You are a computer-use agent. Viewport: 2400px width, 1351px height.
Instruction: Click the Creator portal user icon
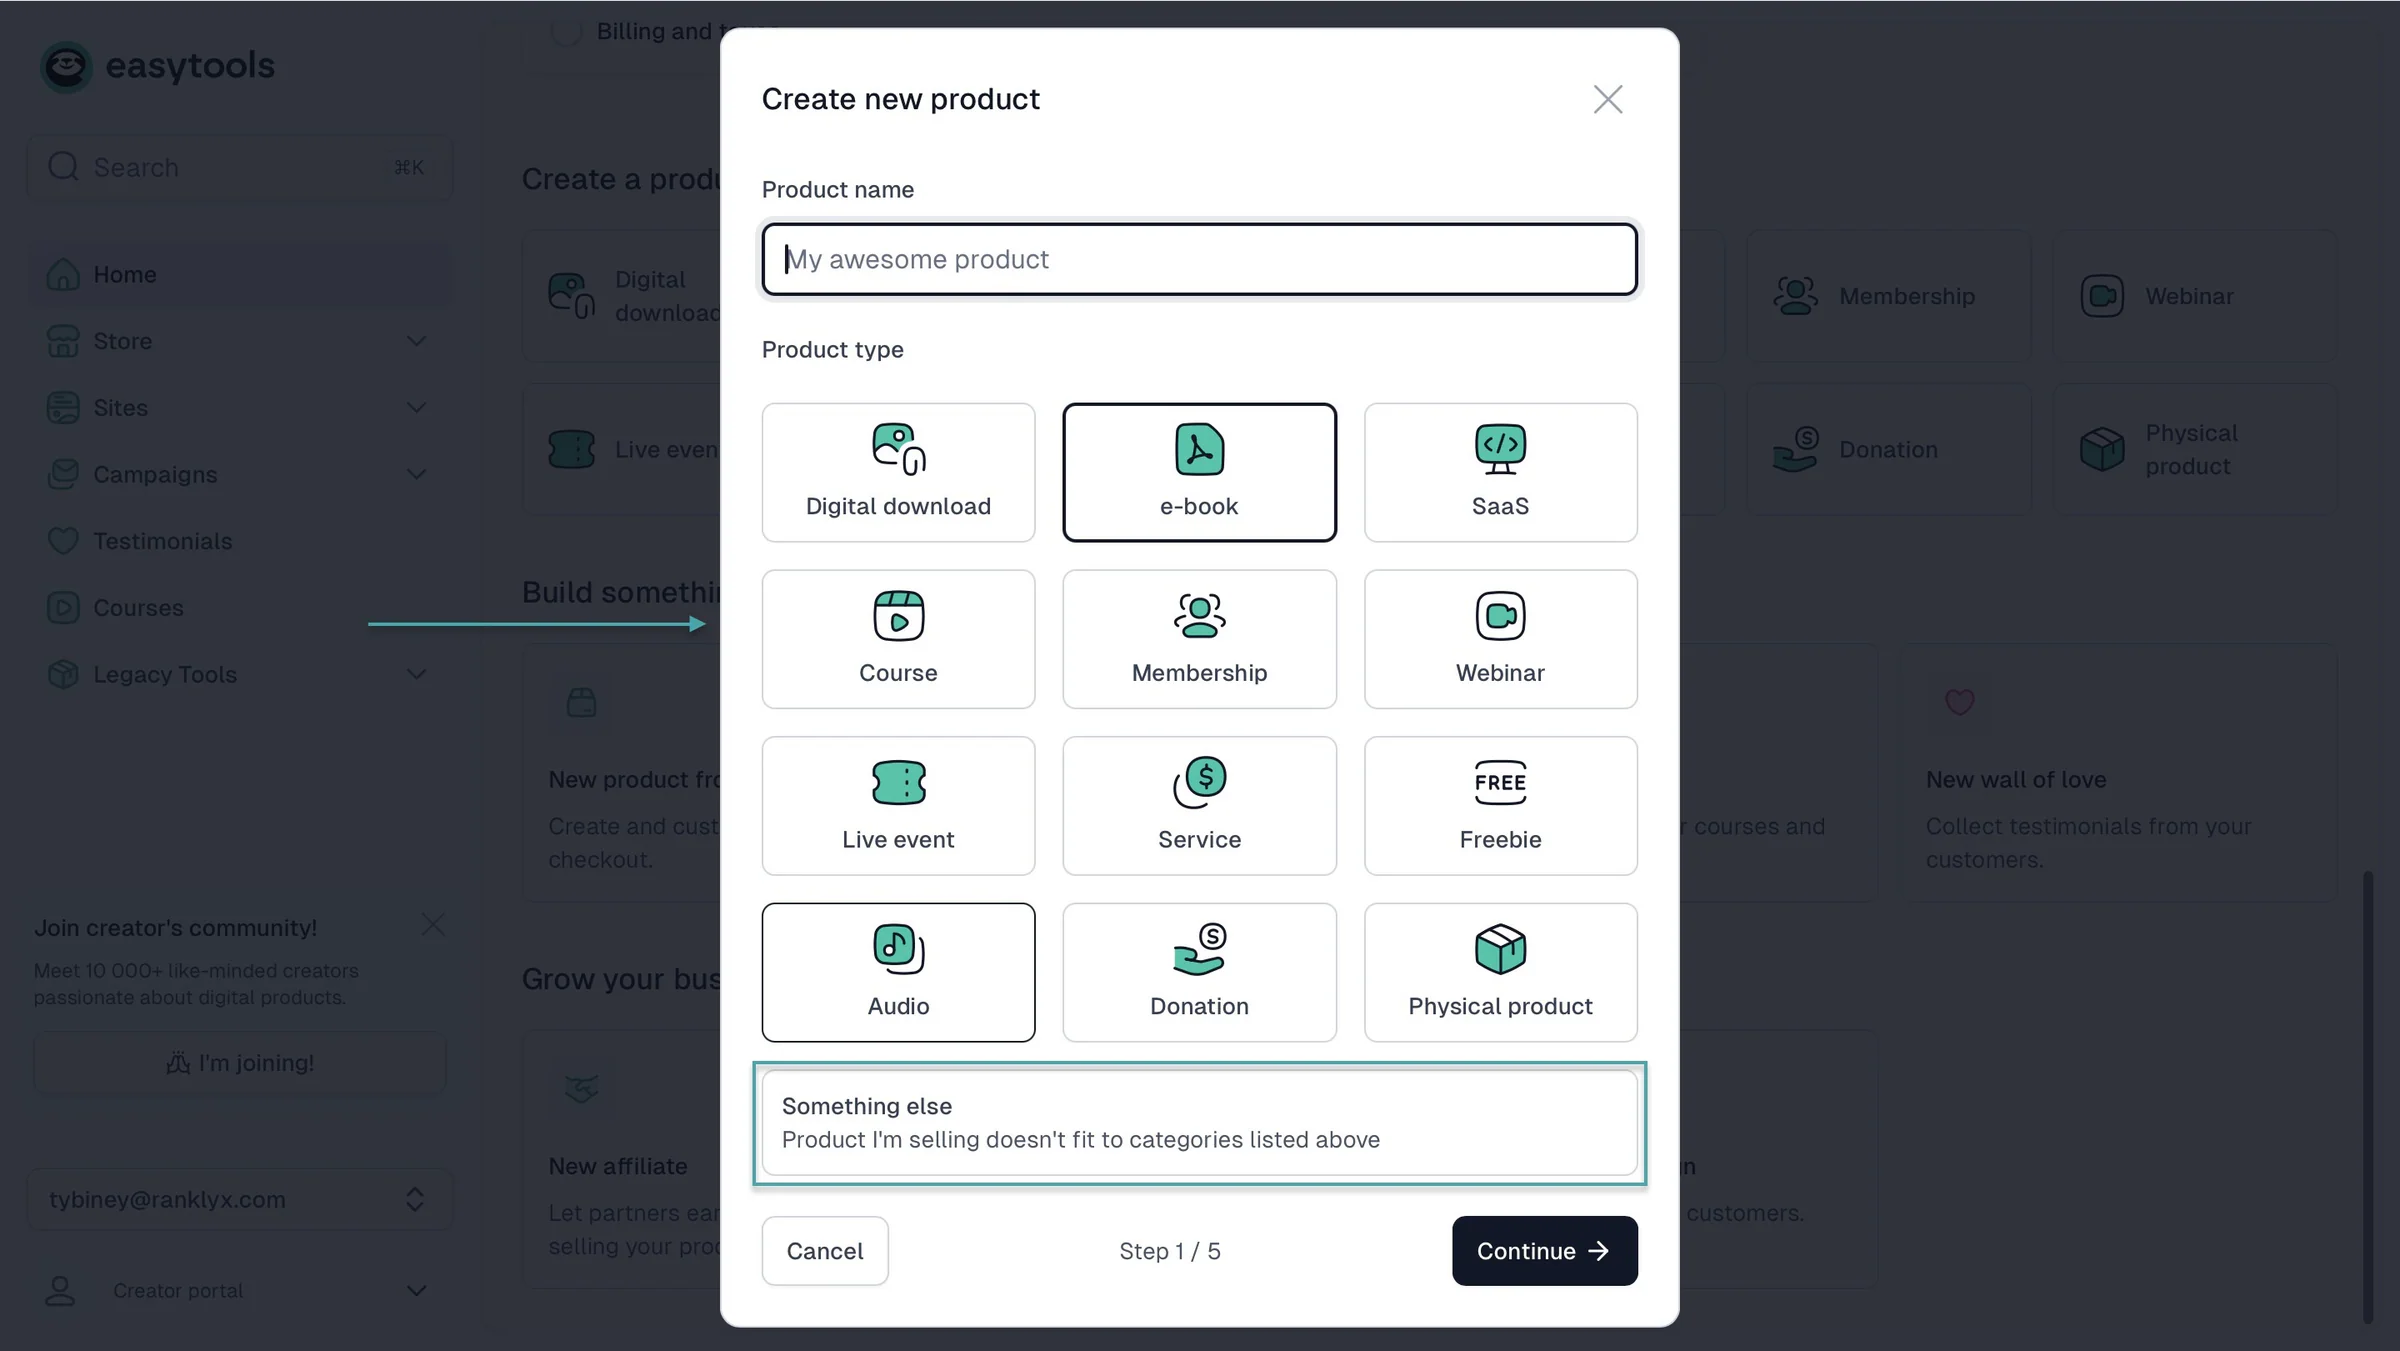(x=60, y=1291)
